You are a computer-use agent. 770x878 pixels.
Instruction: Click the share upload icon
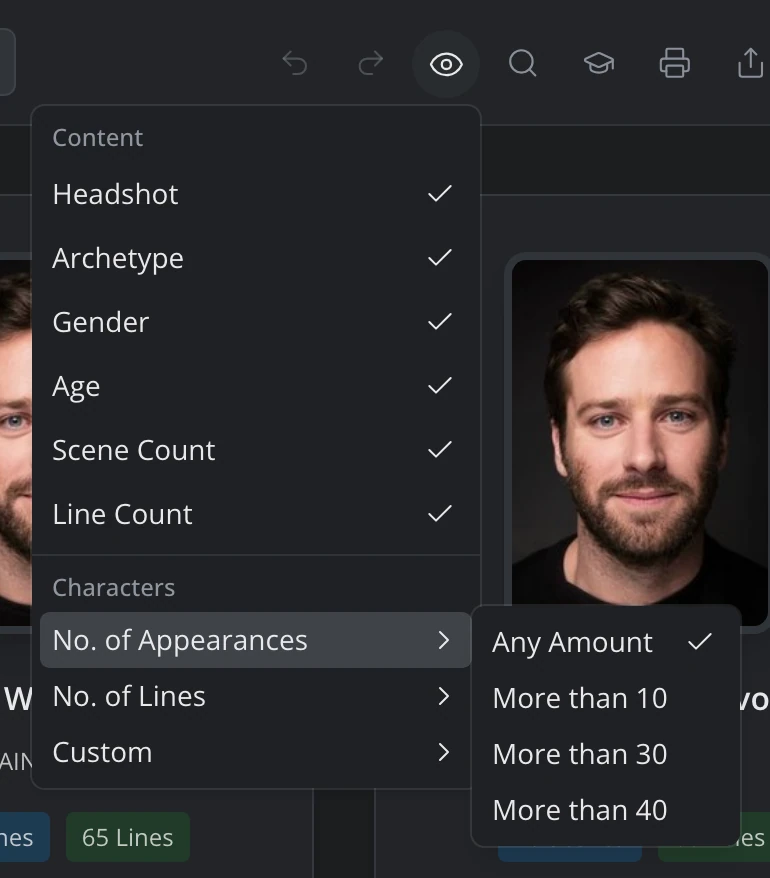pos(750,63)
